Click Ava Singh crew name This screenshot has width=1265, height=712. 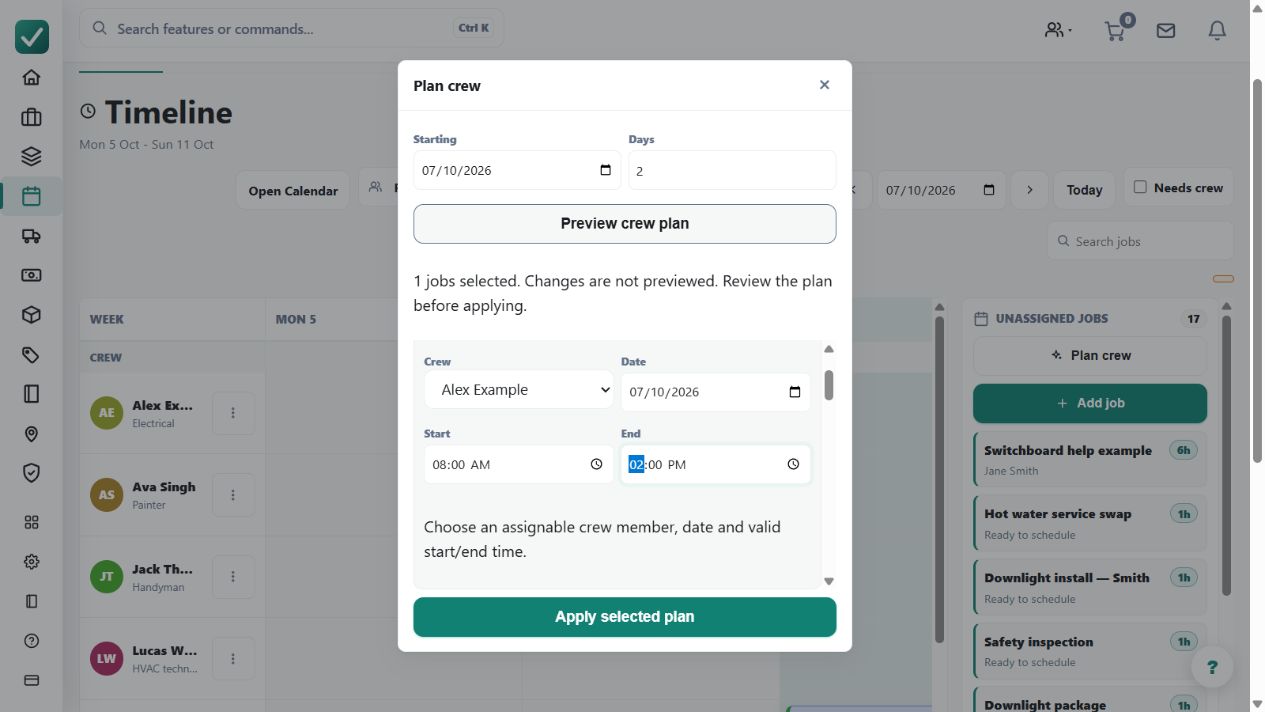[x=164, y=487]
